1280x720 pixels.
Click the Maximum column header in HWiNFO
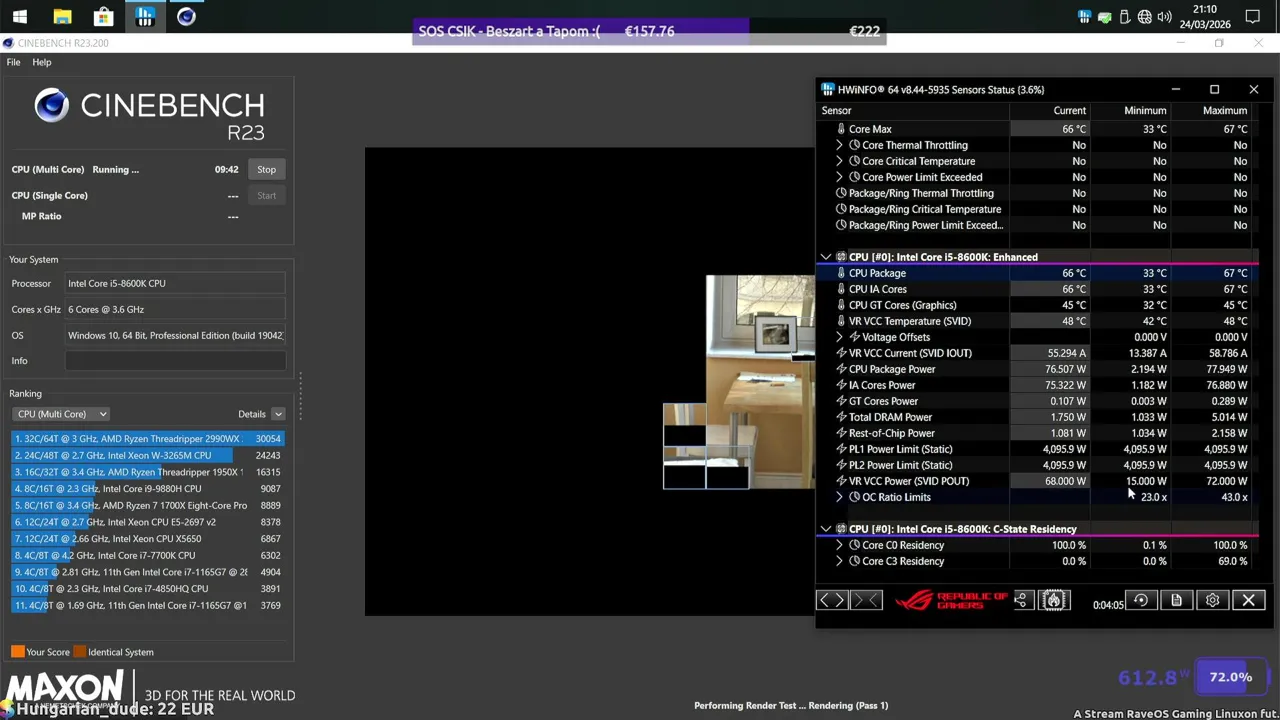coord(1224,111)
